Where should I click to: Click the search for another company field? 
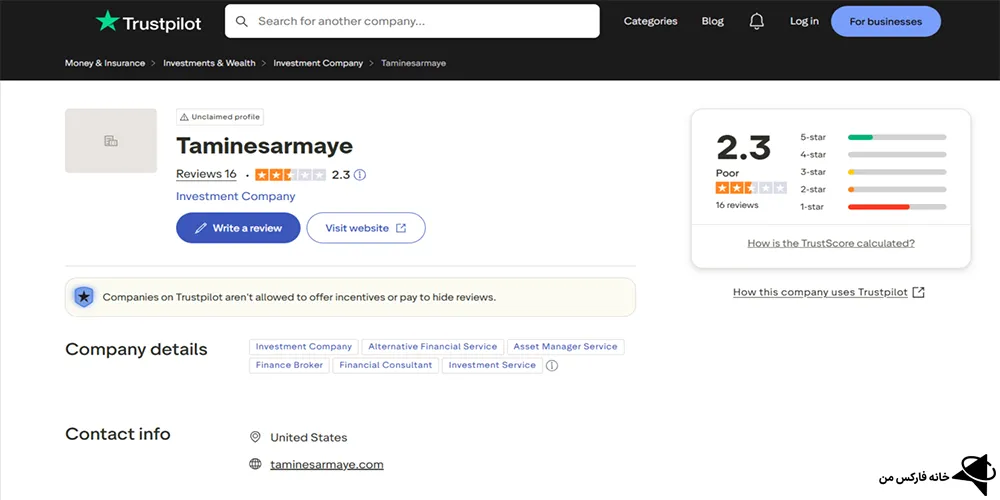420,21
